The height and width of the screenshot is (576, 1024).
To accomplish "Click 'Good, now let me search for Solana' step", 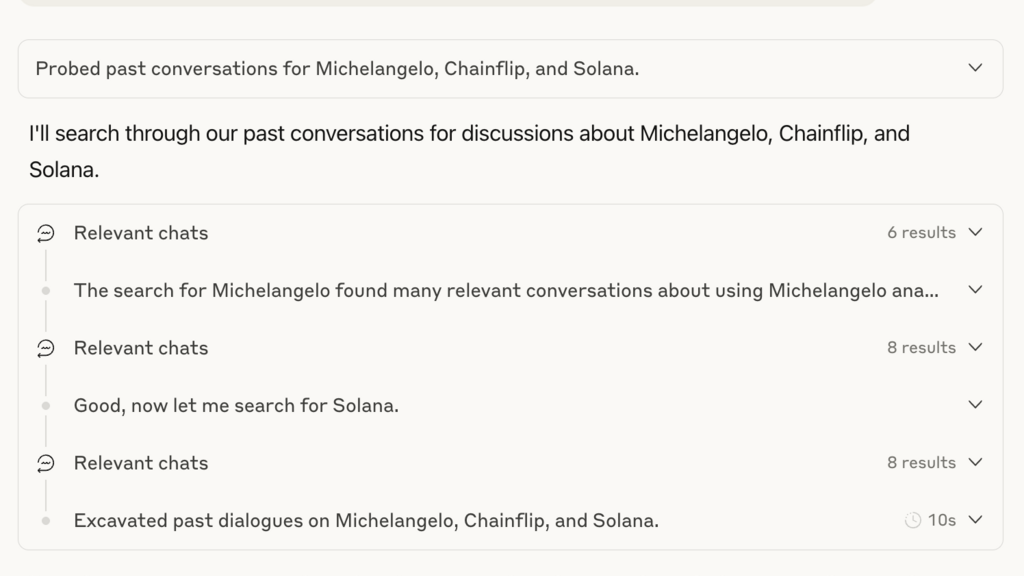I will [x=236, y=406].
